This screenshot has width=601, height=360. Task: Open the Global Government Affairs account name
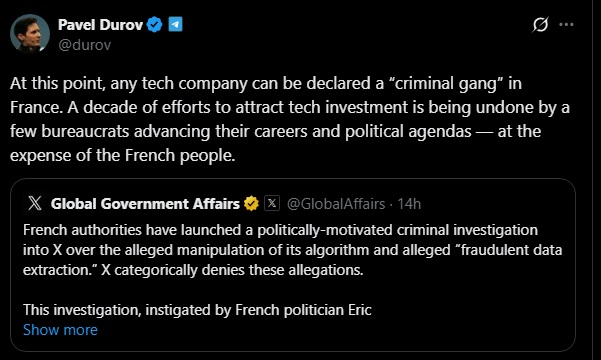click(x=145, y=204)
